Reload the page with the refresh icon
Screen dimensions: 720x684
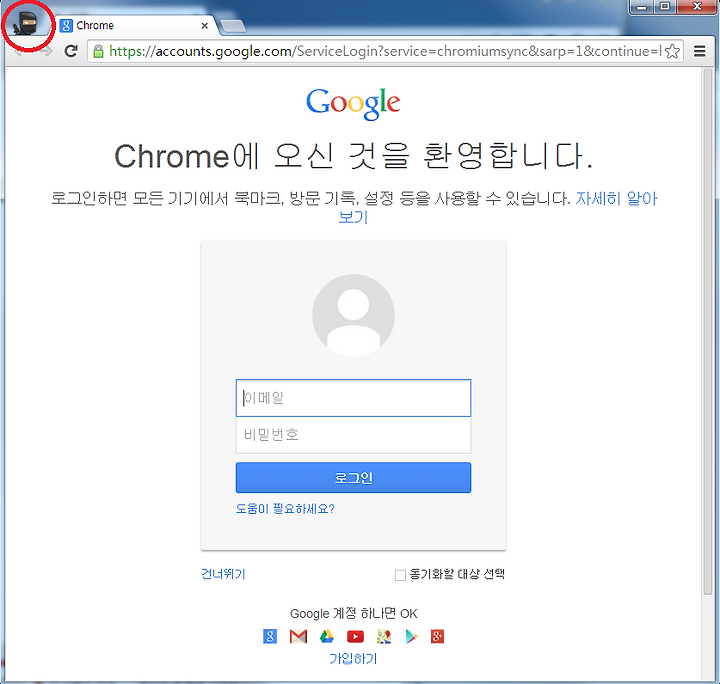click(x=71, y=51)
